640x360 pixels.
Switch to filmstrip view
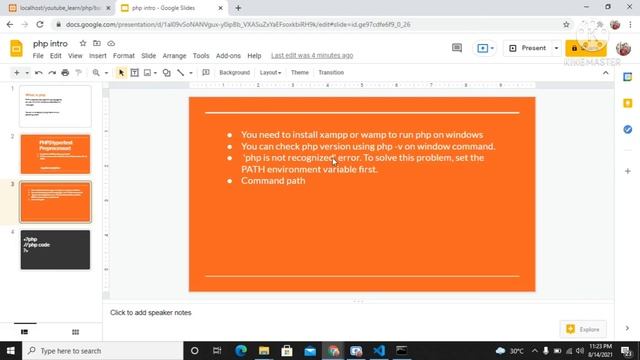point(24,332)
